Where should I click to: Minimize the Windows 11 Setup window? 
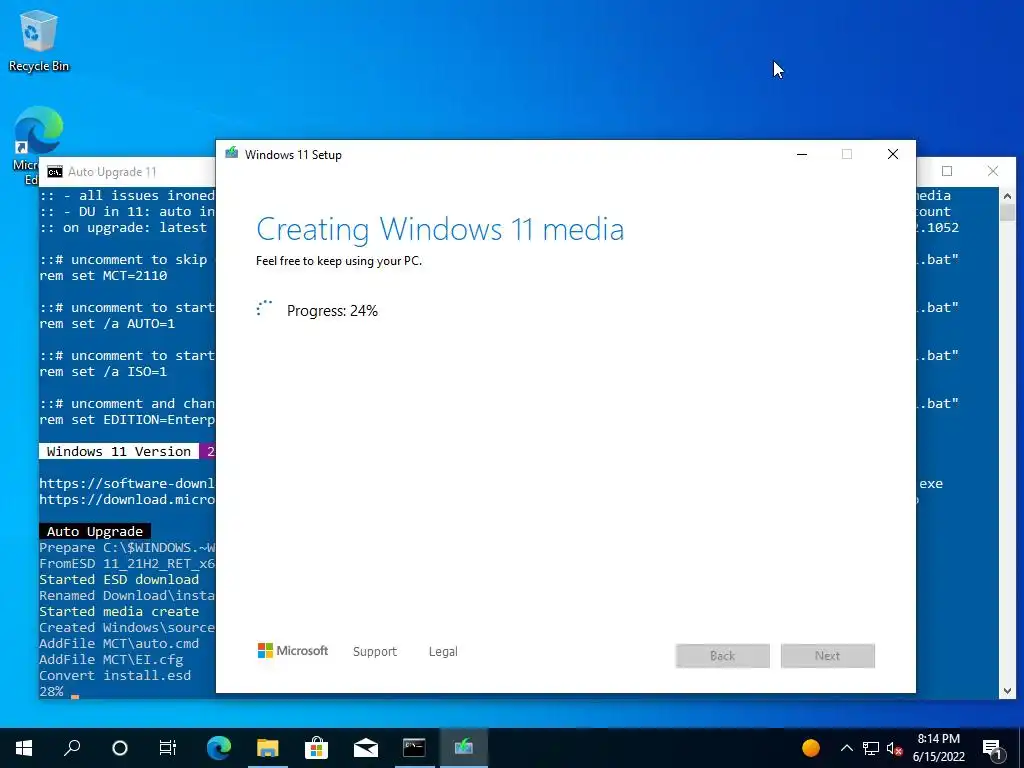tap(802, 154)
